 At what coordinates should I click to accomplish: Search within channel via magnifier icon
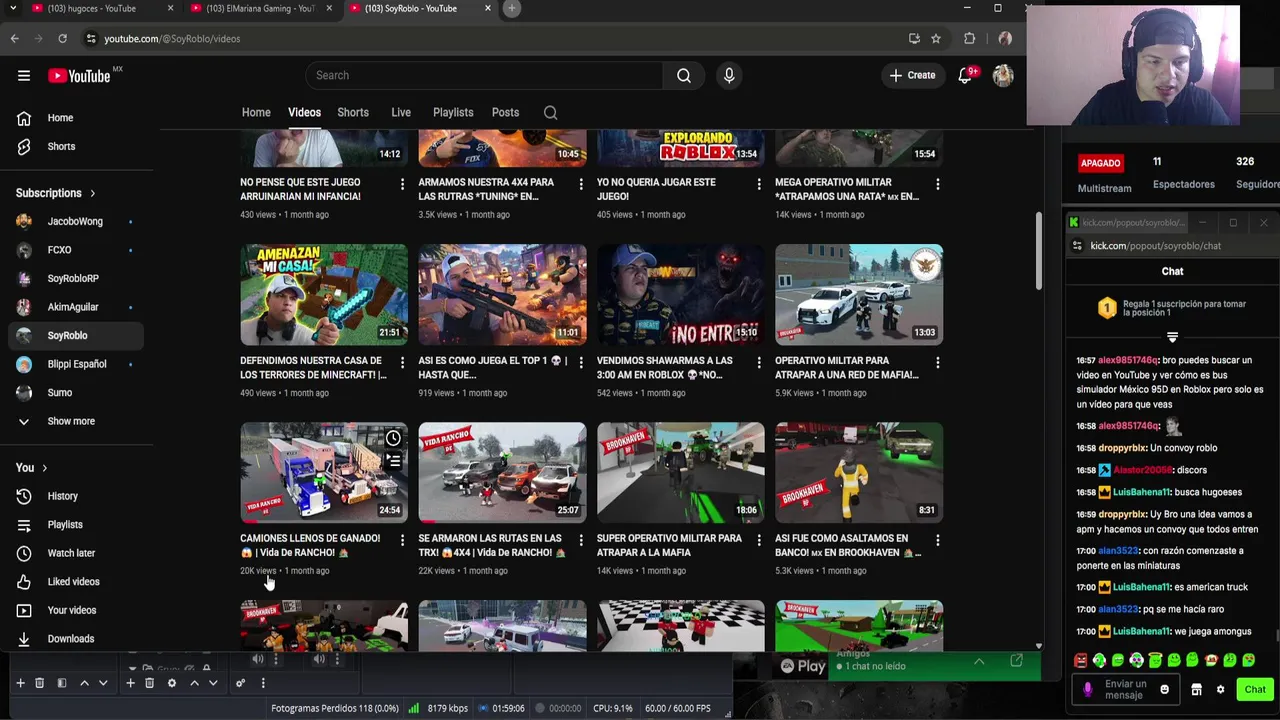[x=550, y=113]
